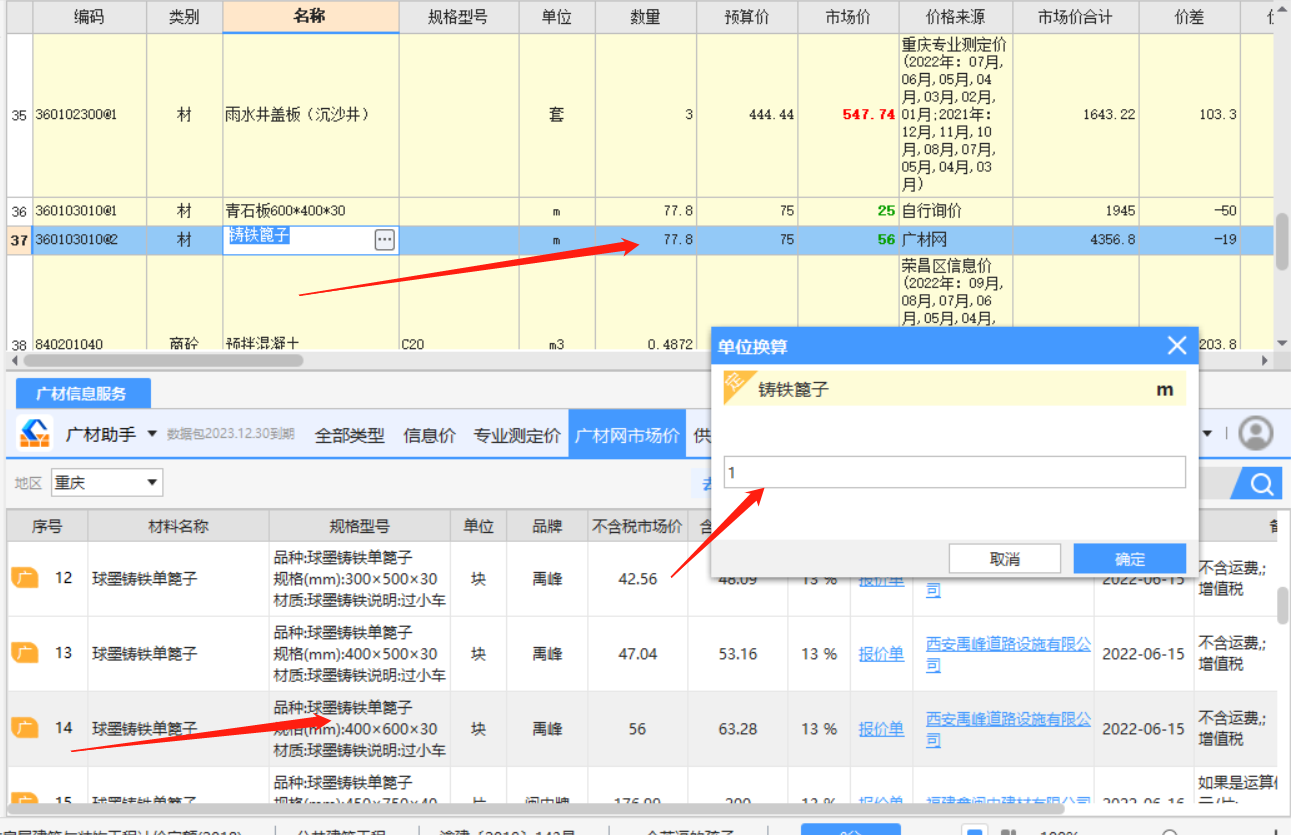The width and height of the screenshot is (1291, 835).
Task: Select row number 36 header
Action: 19,211
